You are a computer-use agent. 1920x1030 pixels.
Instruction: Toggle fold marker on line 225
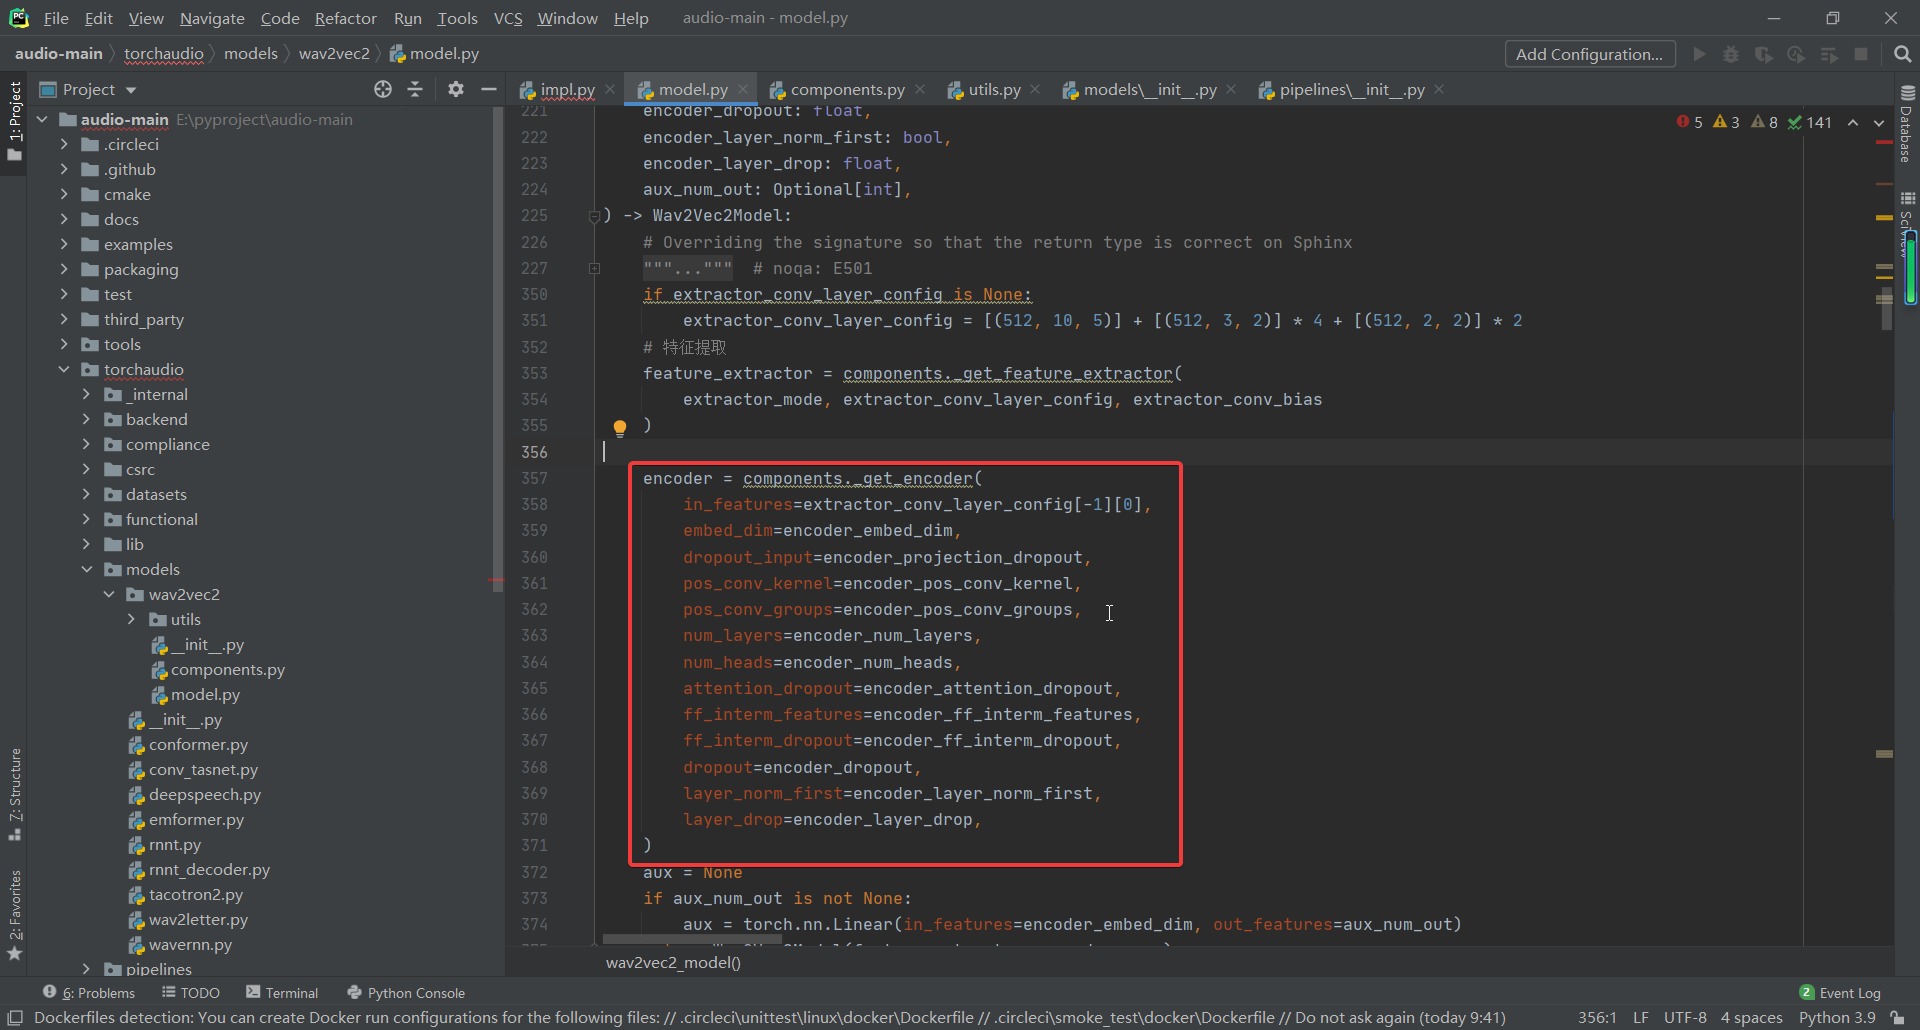594,216
